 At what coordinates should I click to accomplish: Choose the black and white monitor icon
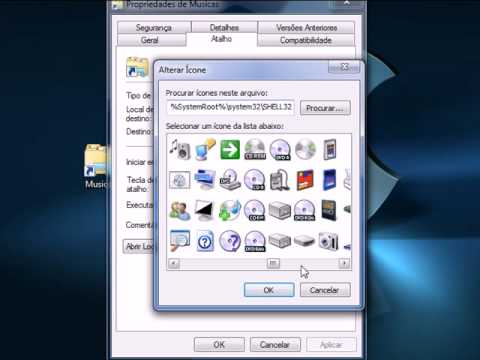click(x=204, y=210)
